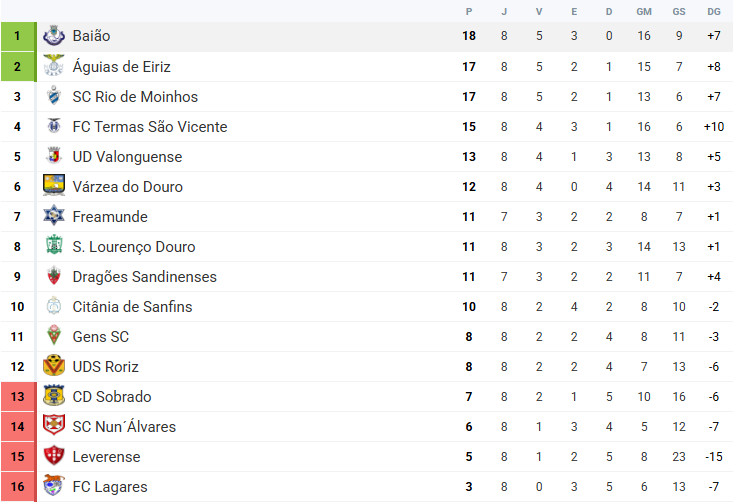733x503 pixels.
Task: Click the FC Lagares club crest
Action: 54,486
